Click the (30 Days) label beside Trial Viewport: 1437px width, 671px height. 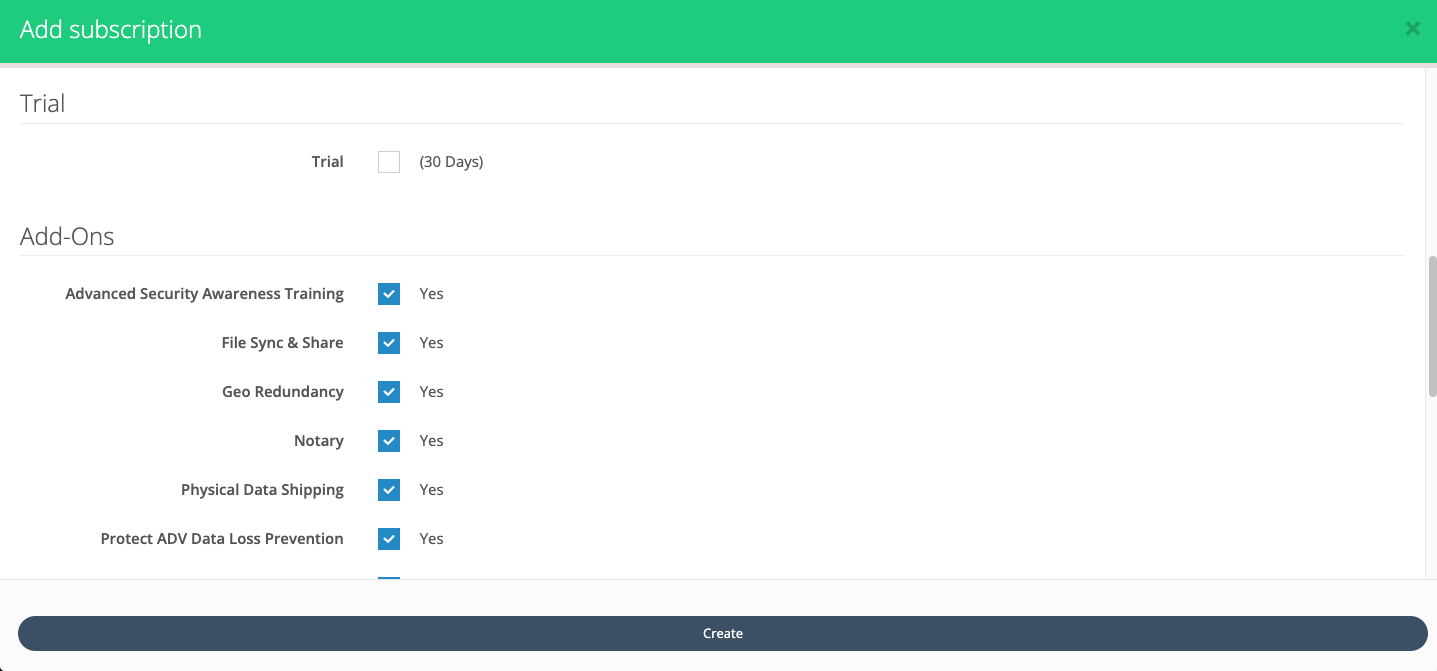tap(451, 161)
